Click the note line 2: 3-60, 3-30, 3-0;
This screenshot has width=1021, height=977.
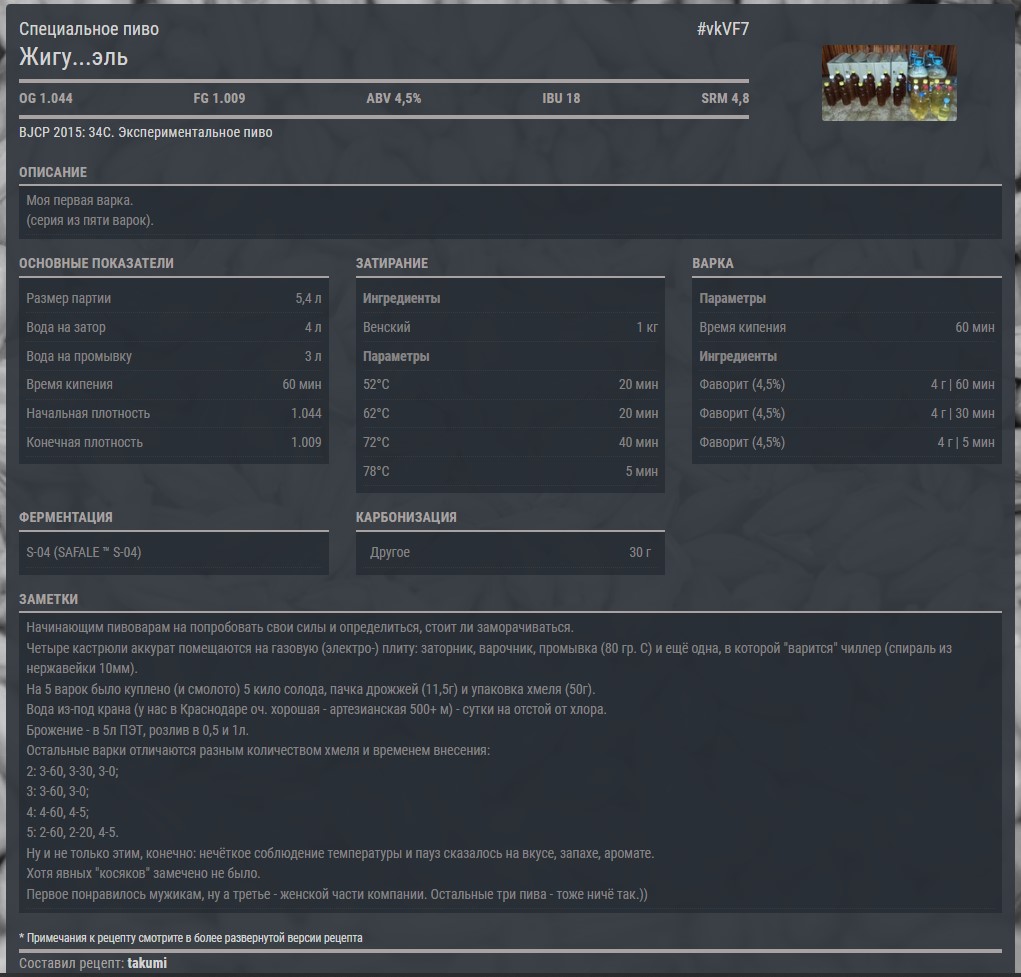point(72,771)
